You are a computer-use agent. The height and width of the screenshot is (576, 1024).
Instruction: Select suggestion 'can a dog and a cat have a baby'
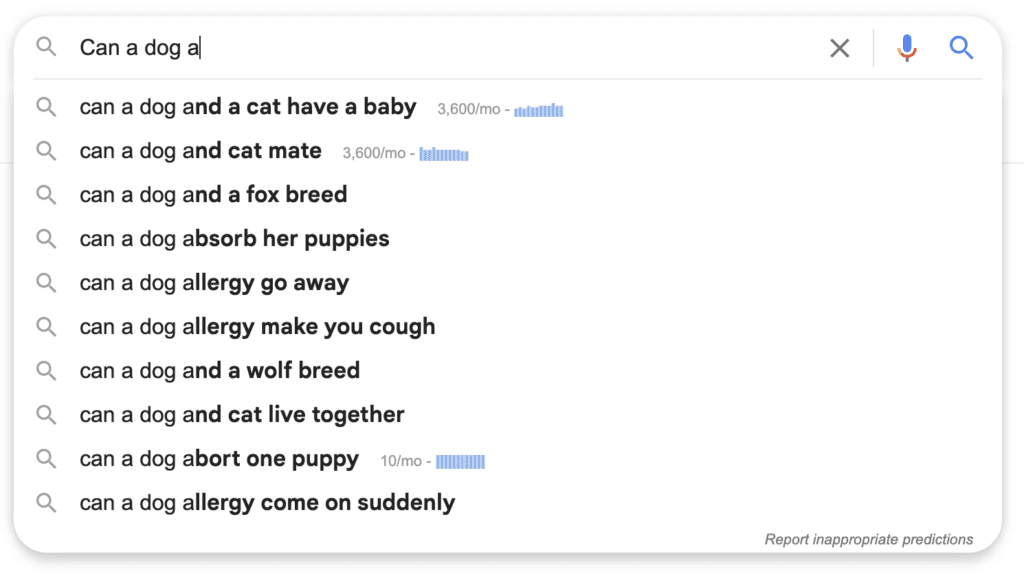(248, 107)
